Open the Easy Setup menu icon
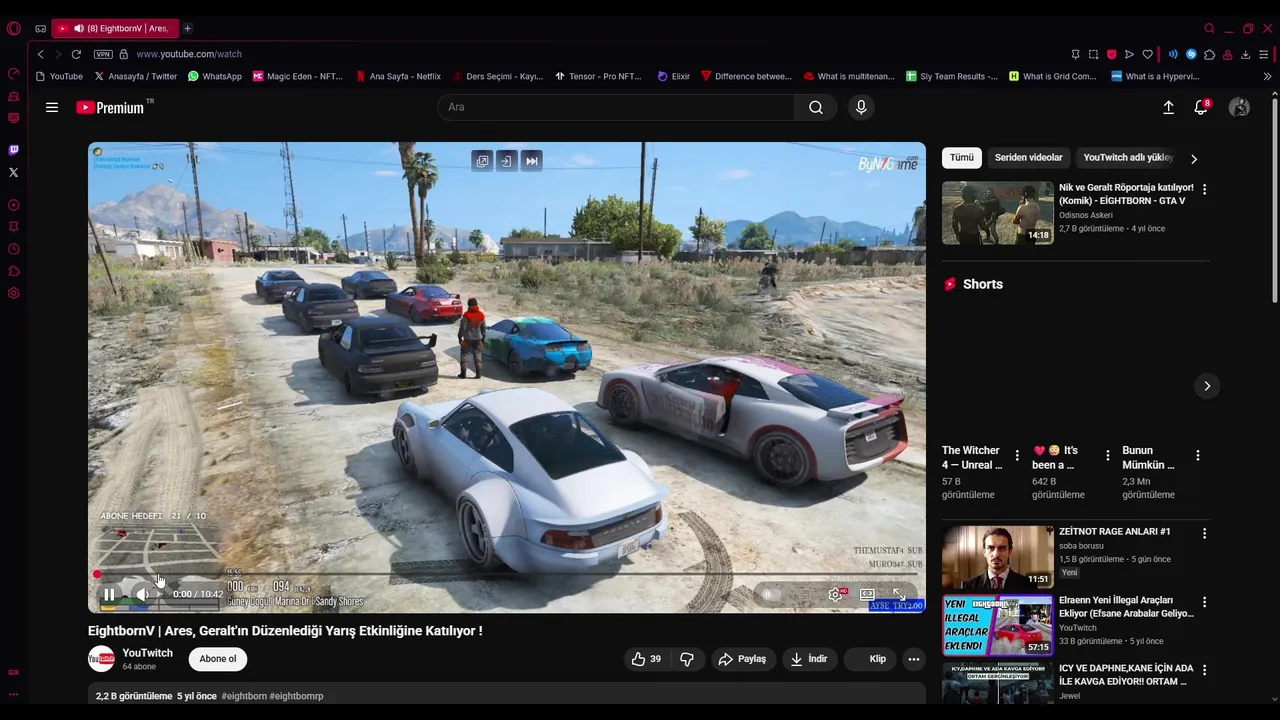The width and height of the screenshot is (1280, 720). tap(1264, 54)
